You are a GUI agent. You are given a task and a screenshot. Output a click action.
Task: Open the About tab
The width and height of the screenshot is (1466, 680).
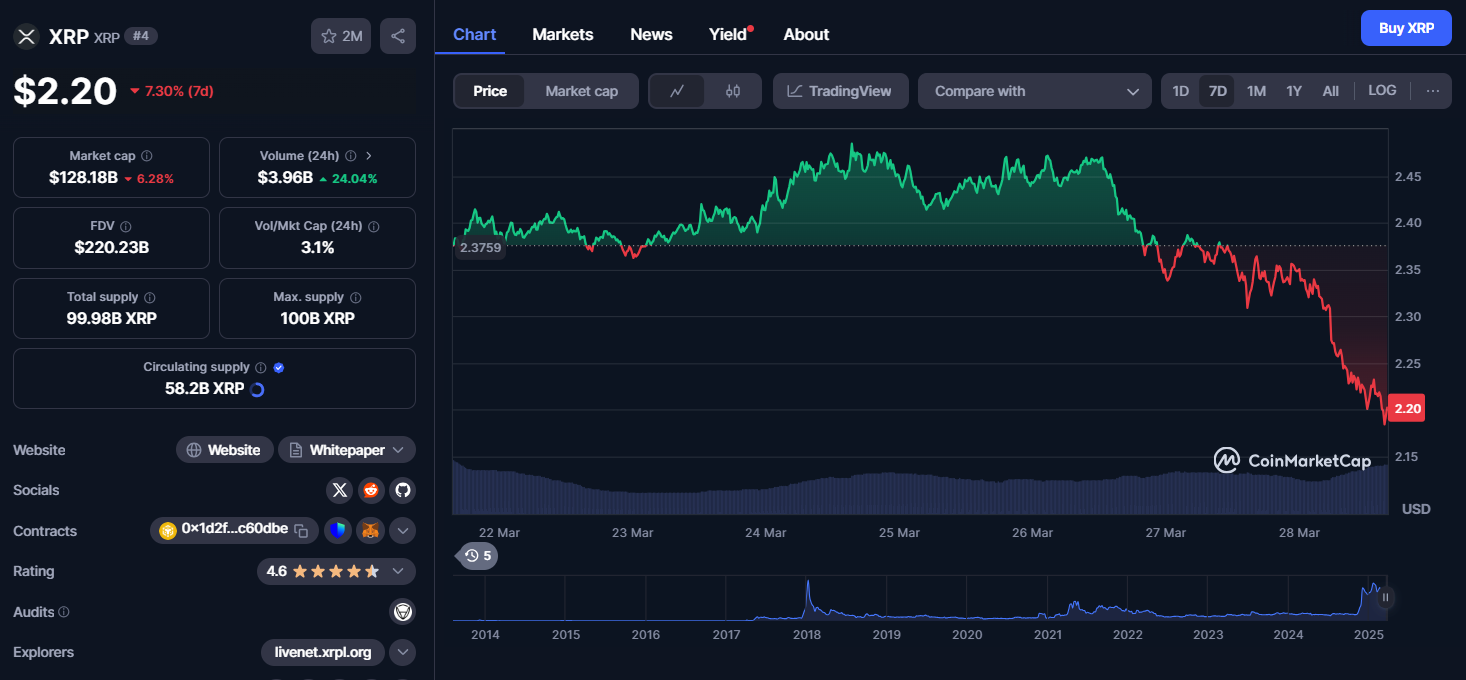[x=806, y=34]
